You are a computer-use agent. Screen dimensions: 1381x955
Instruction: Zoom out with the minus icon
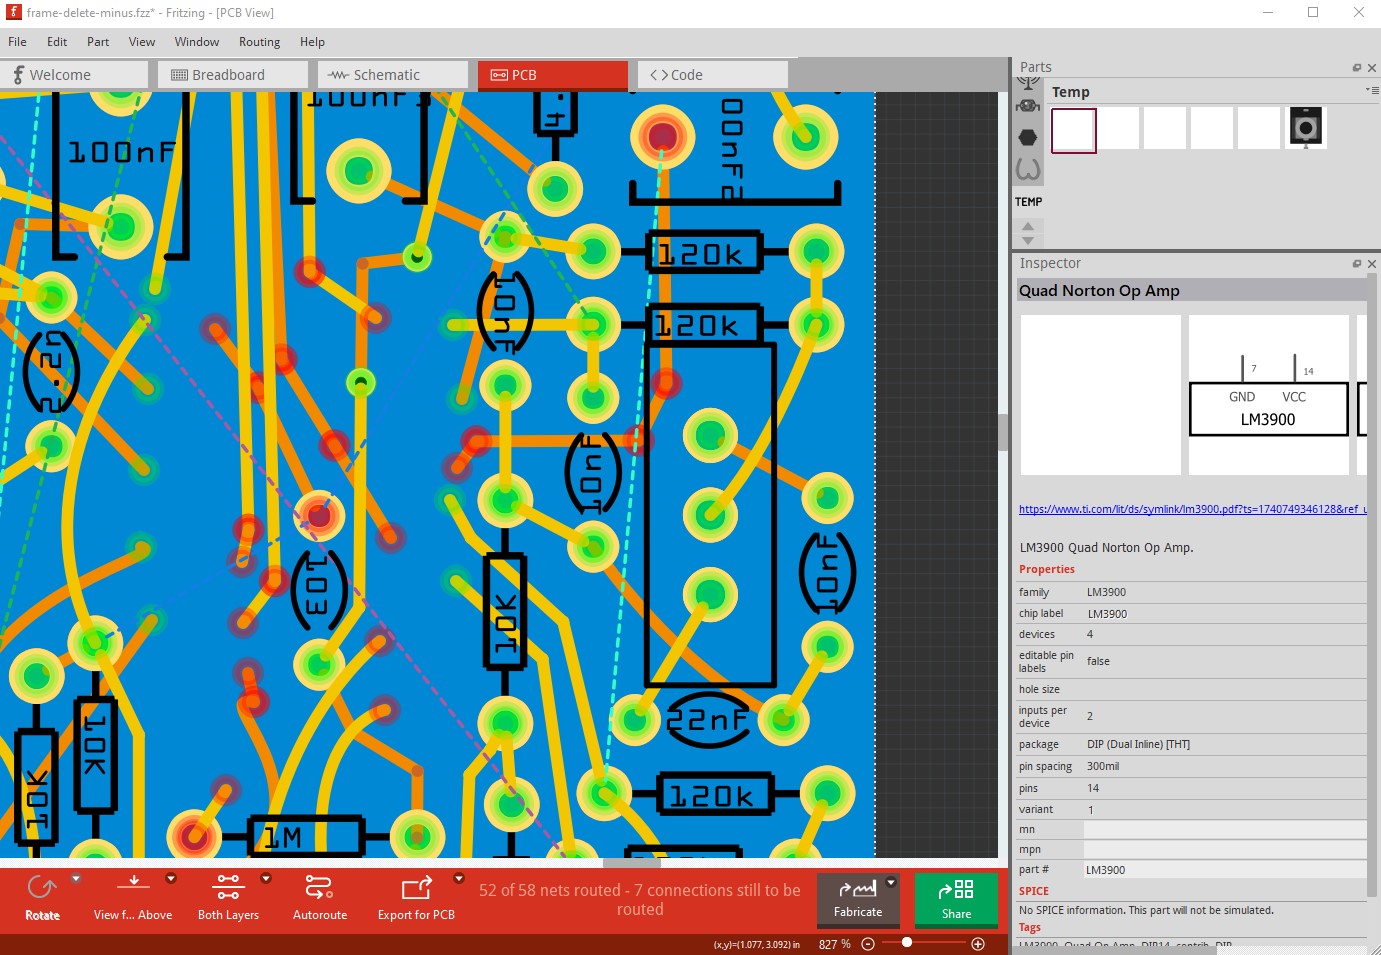coord(868,944)
